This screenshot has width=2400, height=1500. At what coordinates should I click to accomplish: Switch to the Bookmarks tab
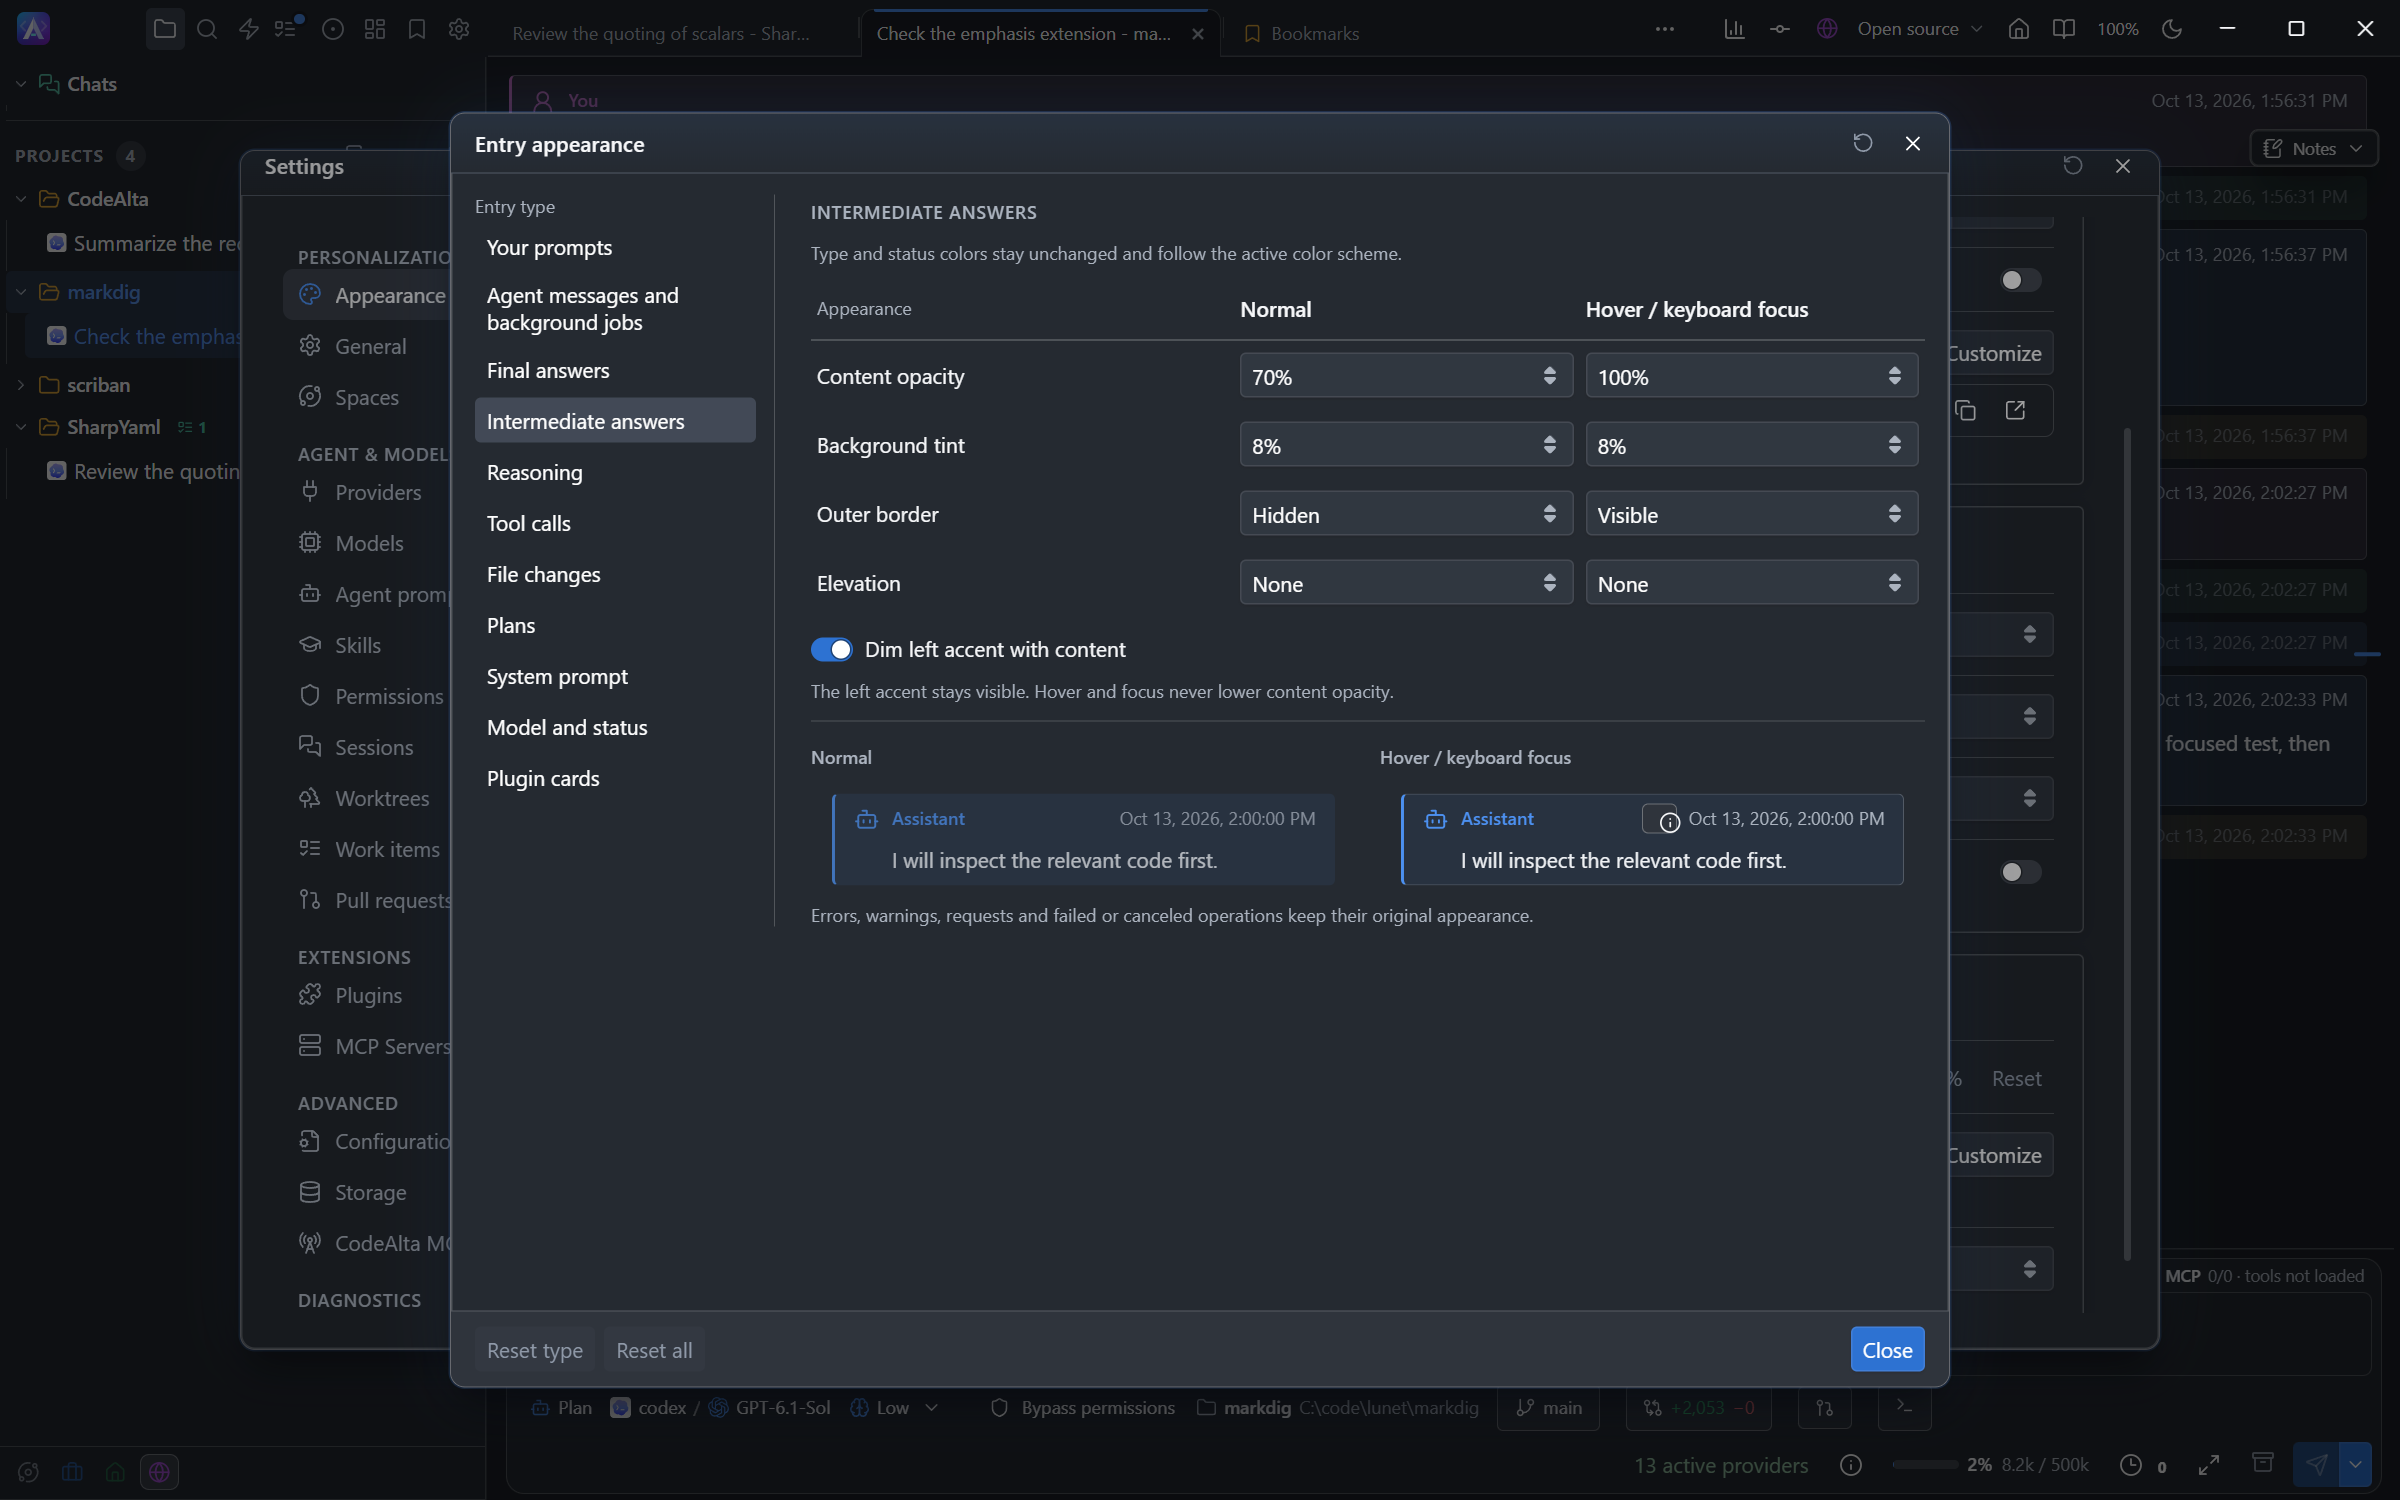[1302, 33]
